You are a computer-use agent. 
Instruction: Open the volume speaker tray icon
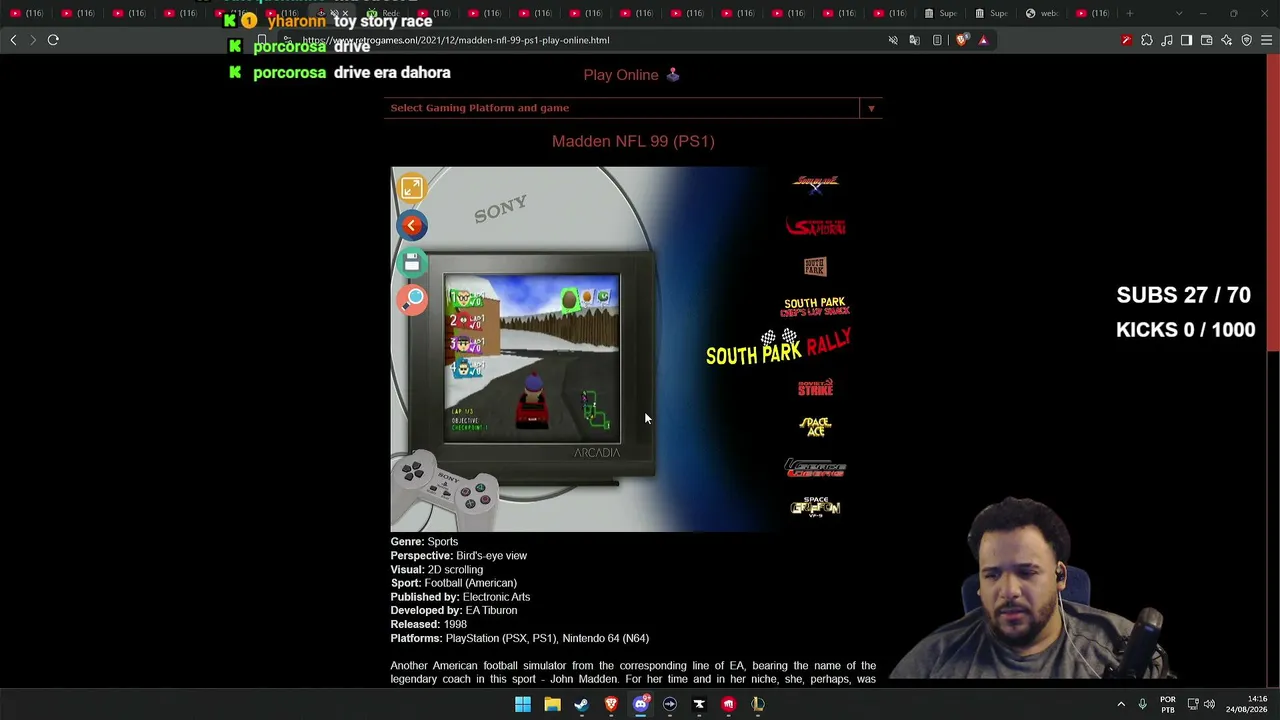click(x=1209, y=704)
